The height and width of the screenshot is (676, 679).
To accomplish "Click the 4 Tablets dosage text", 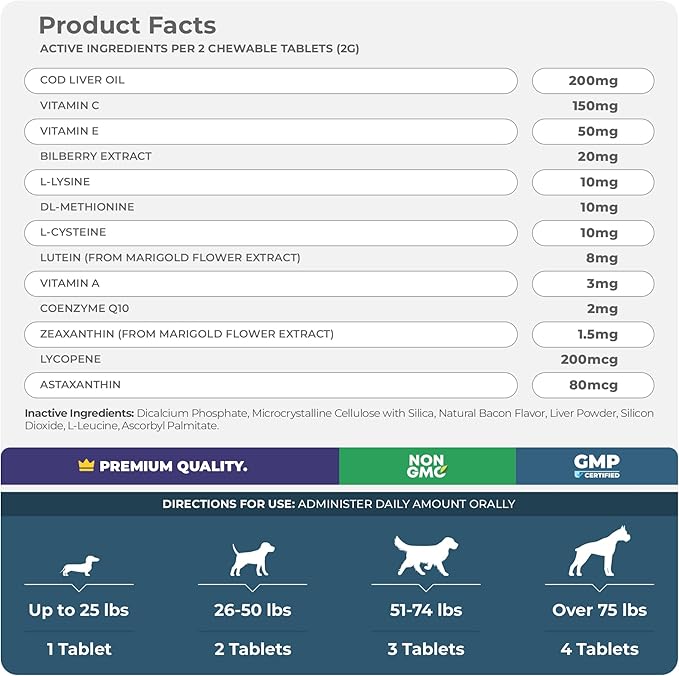I will click(x=599, y=649).
